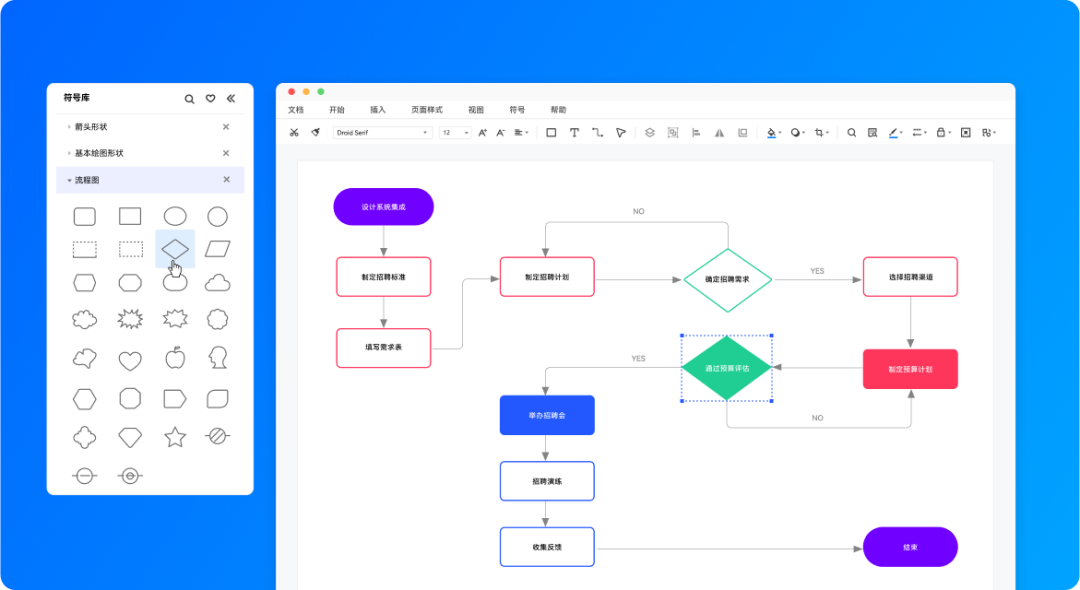Select the cloud shape in shape library
Viewport: 1080px width, 590px height.
[x=217, y=283]
